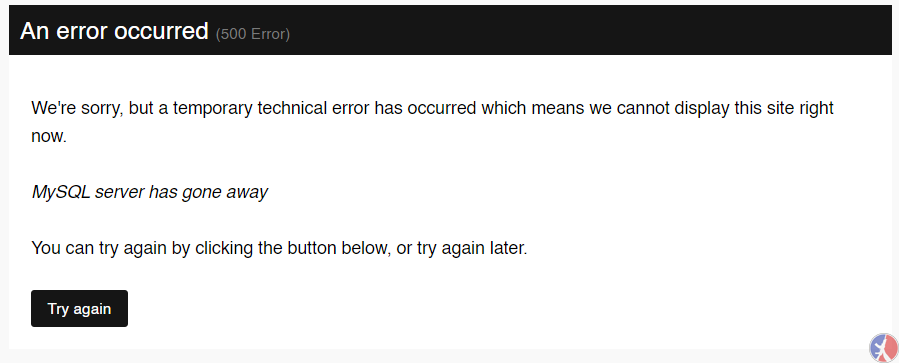This screenshot has height=363, width=899.
Task: Click the word 'MySQL' in the error detail
Action: pos(61,192)
